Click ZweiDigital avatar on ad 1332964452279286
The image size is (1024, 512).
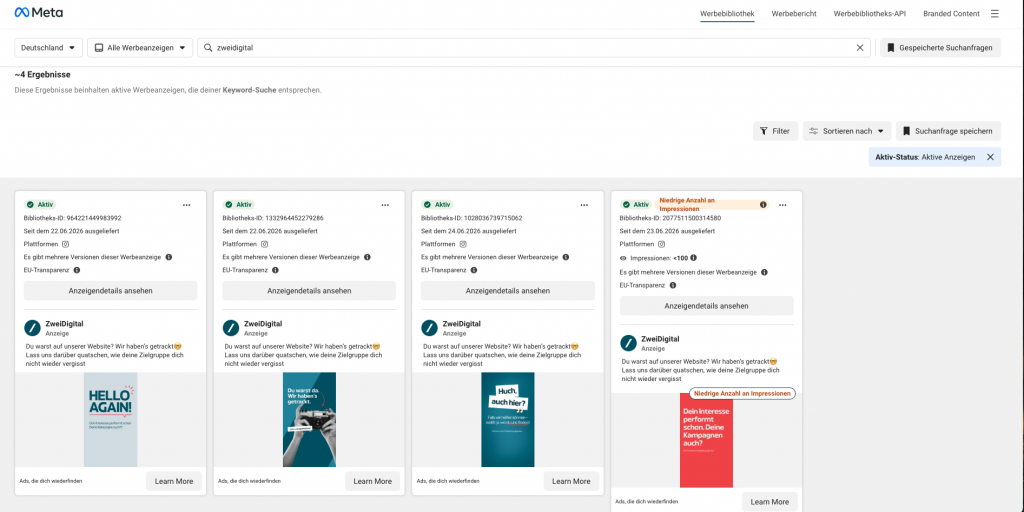pyautogui.click(x=231, y=328)
